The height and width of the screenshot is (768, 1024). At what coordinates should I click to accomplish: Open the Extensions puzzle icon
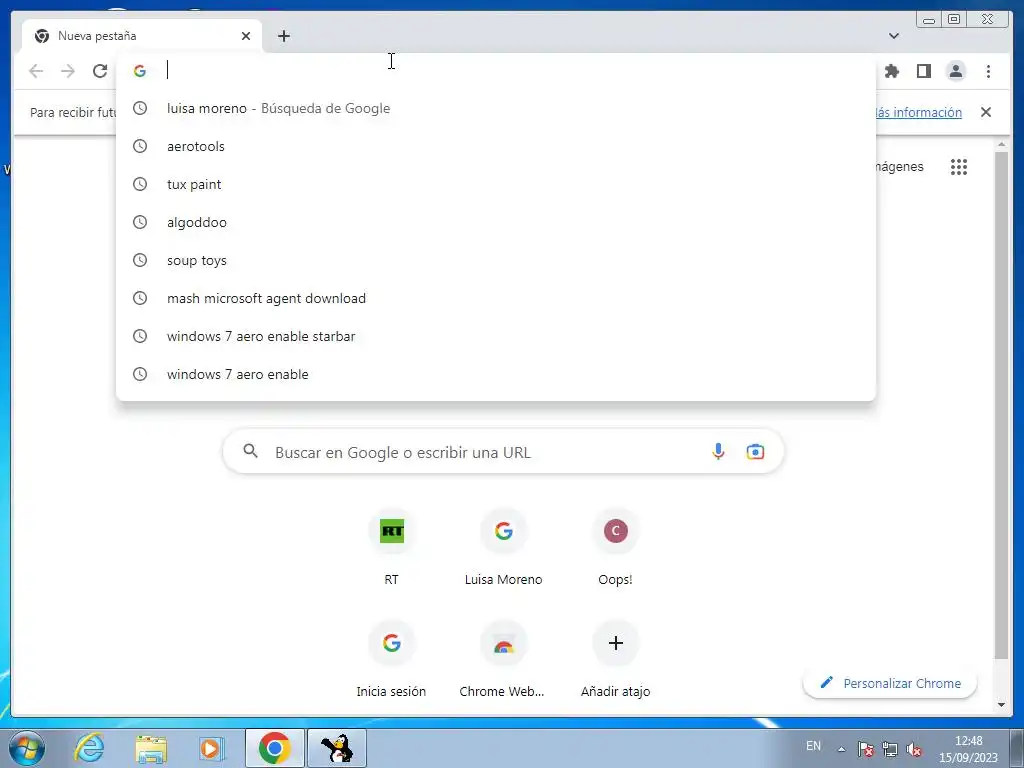891,71
